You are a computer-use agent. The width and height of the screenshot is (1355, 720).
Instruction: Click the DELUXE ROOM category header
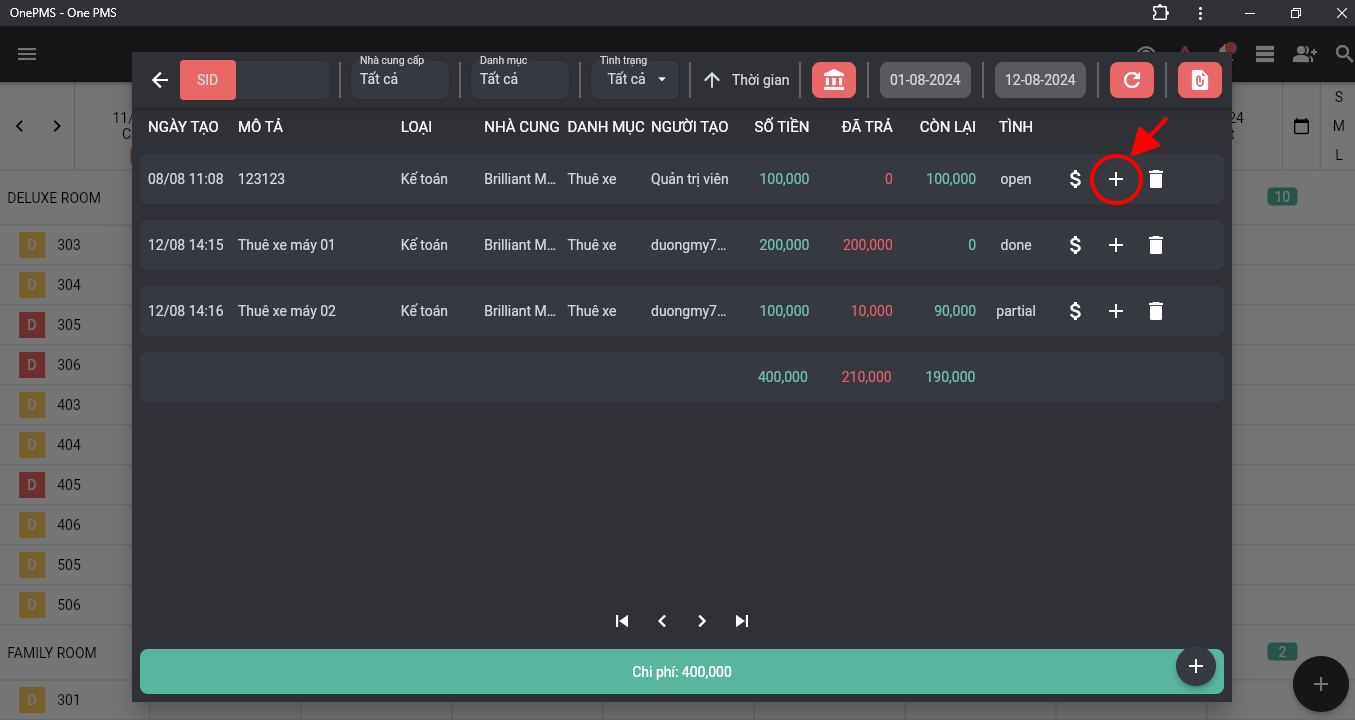(x=54, y=198)
